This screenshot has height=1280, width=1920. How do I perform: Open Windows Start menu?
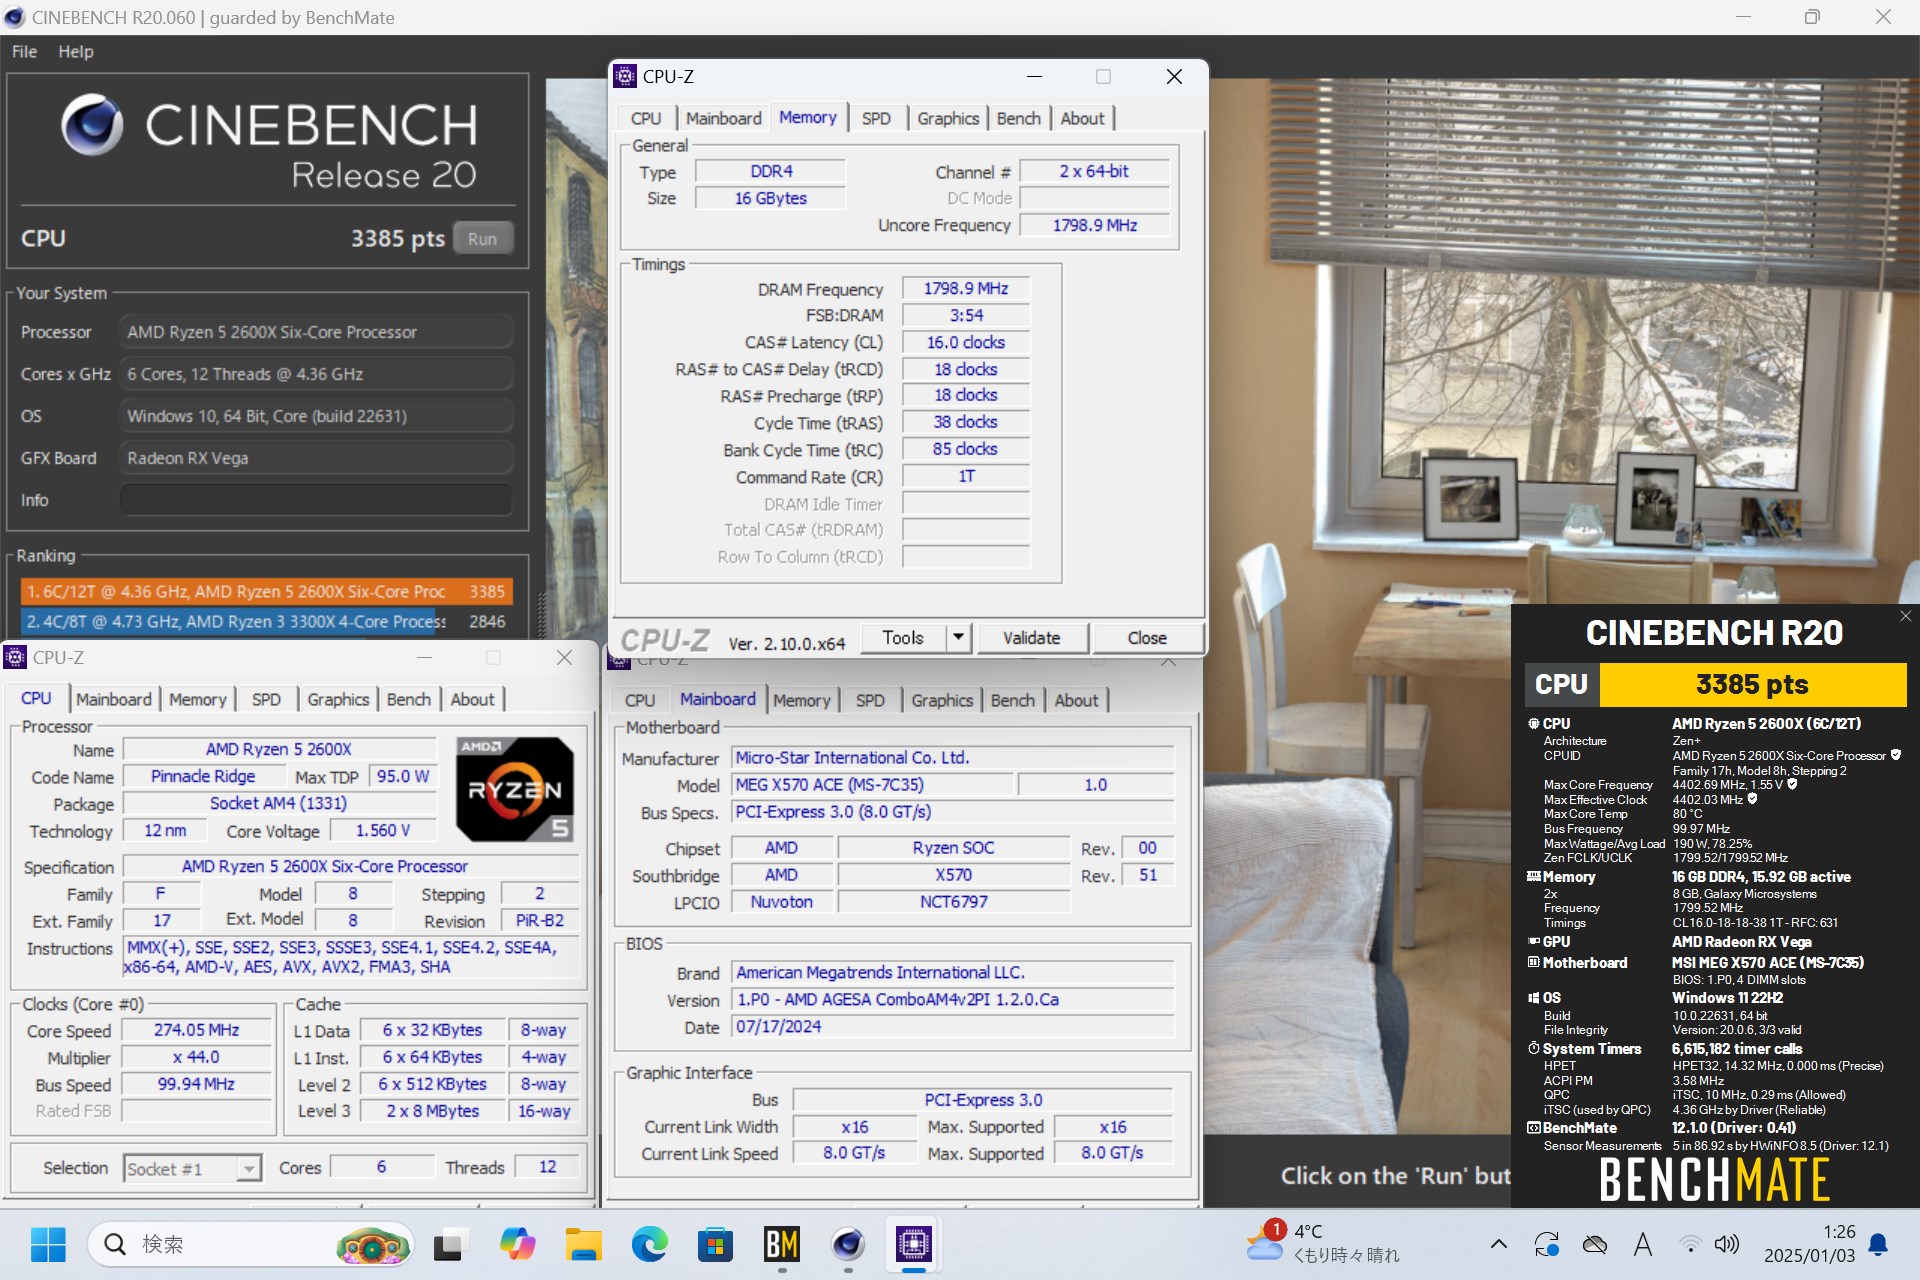[x=47, y=1244]
